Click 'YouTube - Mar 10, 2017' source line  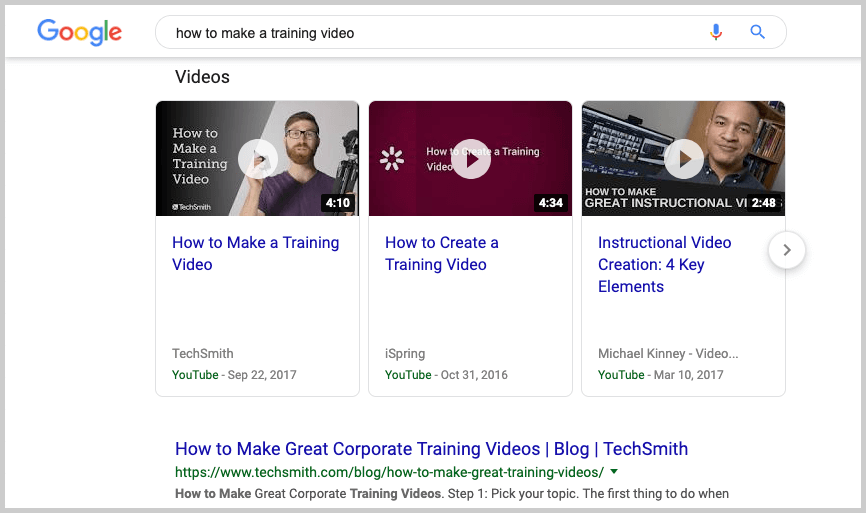661,375
